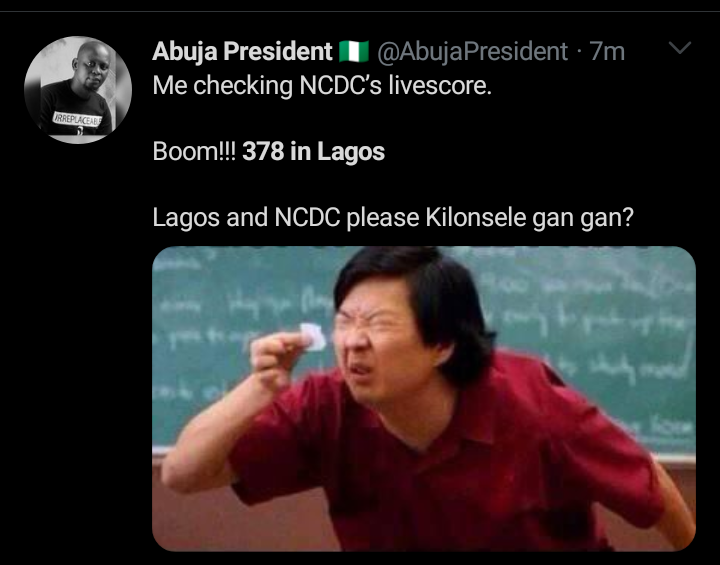The height and width of the screenshot is (565, 720).
Task: Open the tweet options chevron menu
Action: click(679, 49)
